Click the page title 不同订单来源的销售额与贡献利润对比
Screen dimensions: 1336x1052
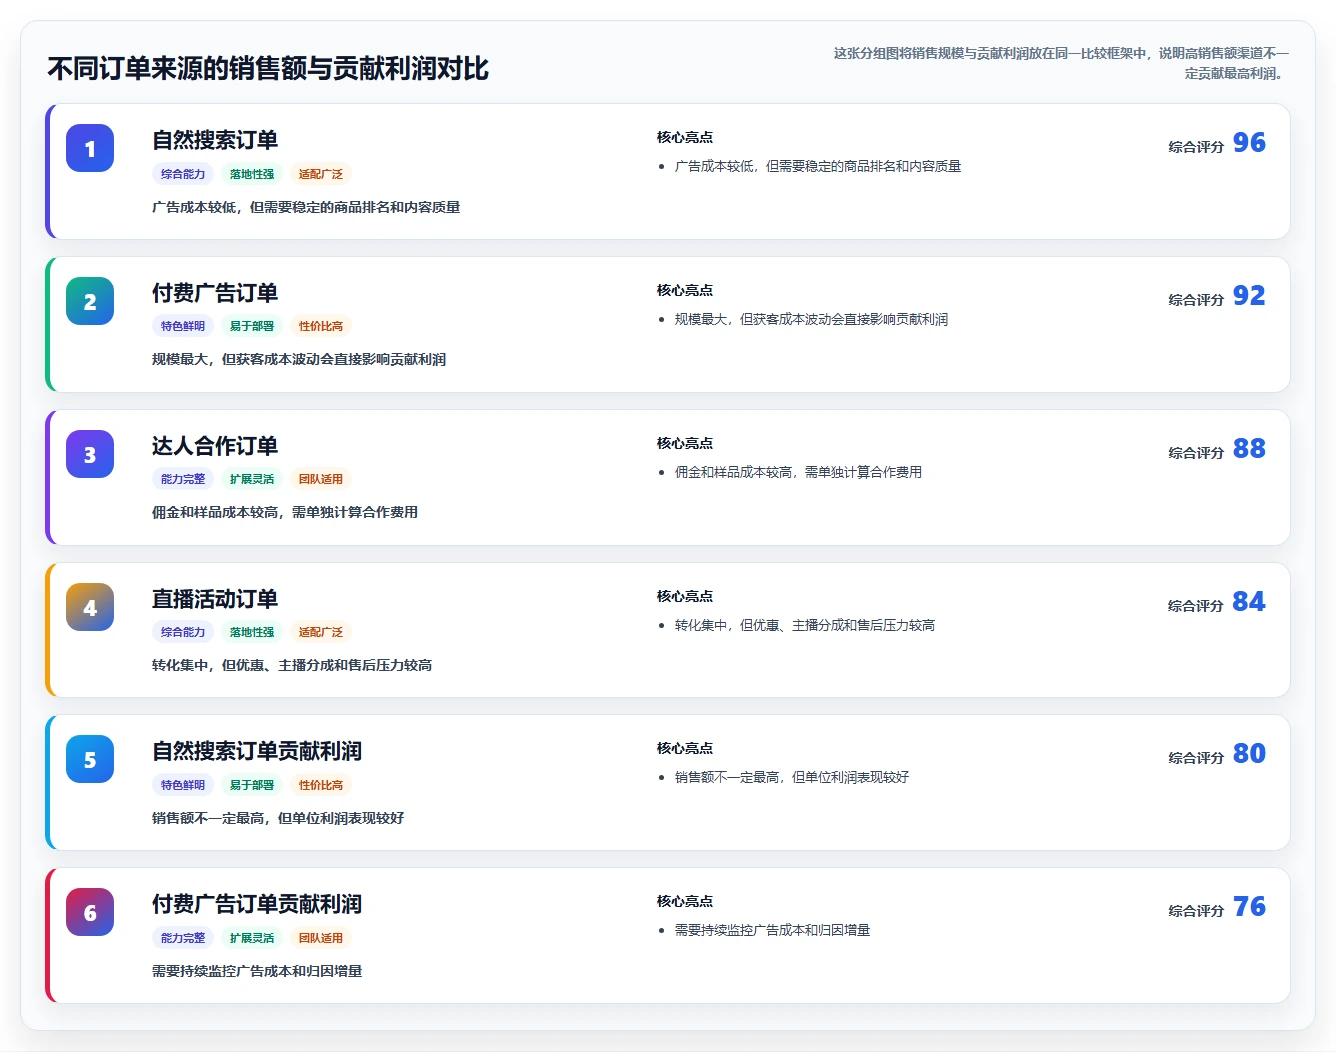[268, 68]
